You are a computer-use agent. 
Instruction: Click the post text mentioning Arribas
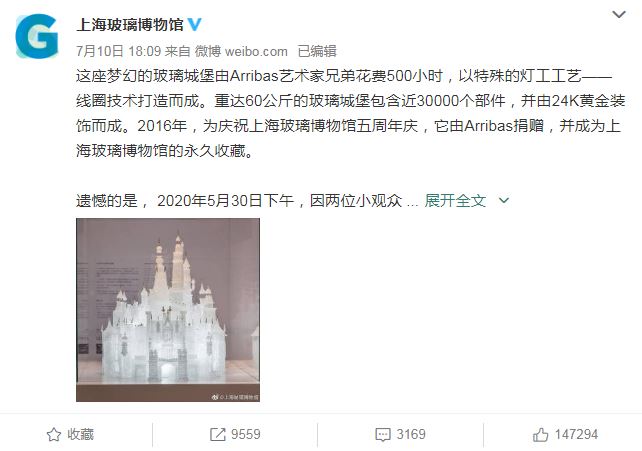click(x=350, y=113)
